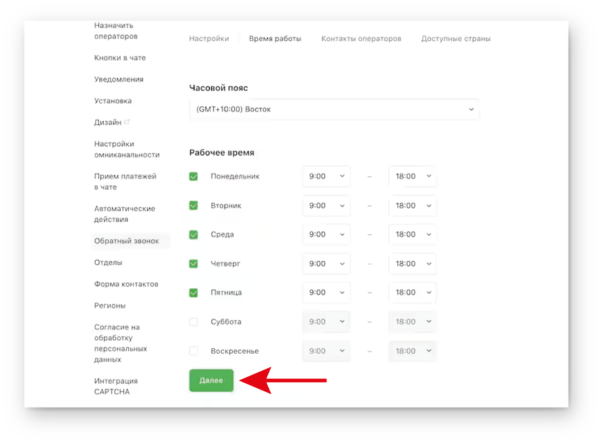Toggle the Четверг checkbox
This screenshot has width=600, height=443.
[194, 264]
